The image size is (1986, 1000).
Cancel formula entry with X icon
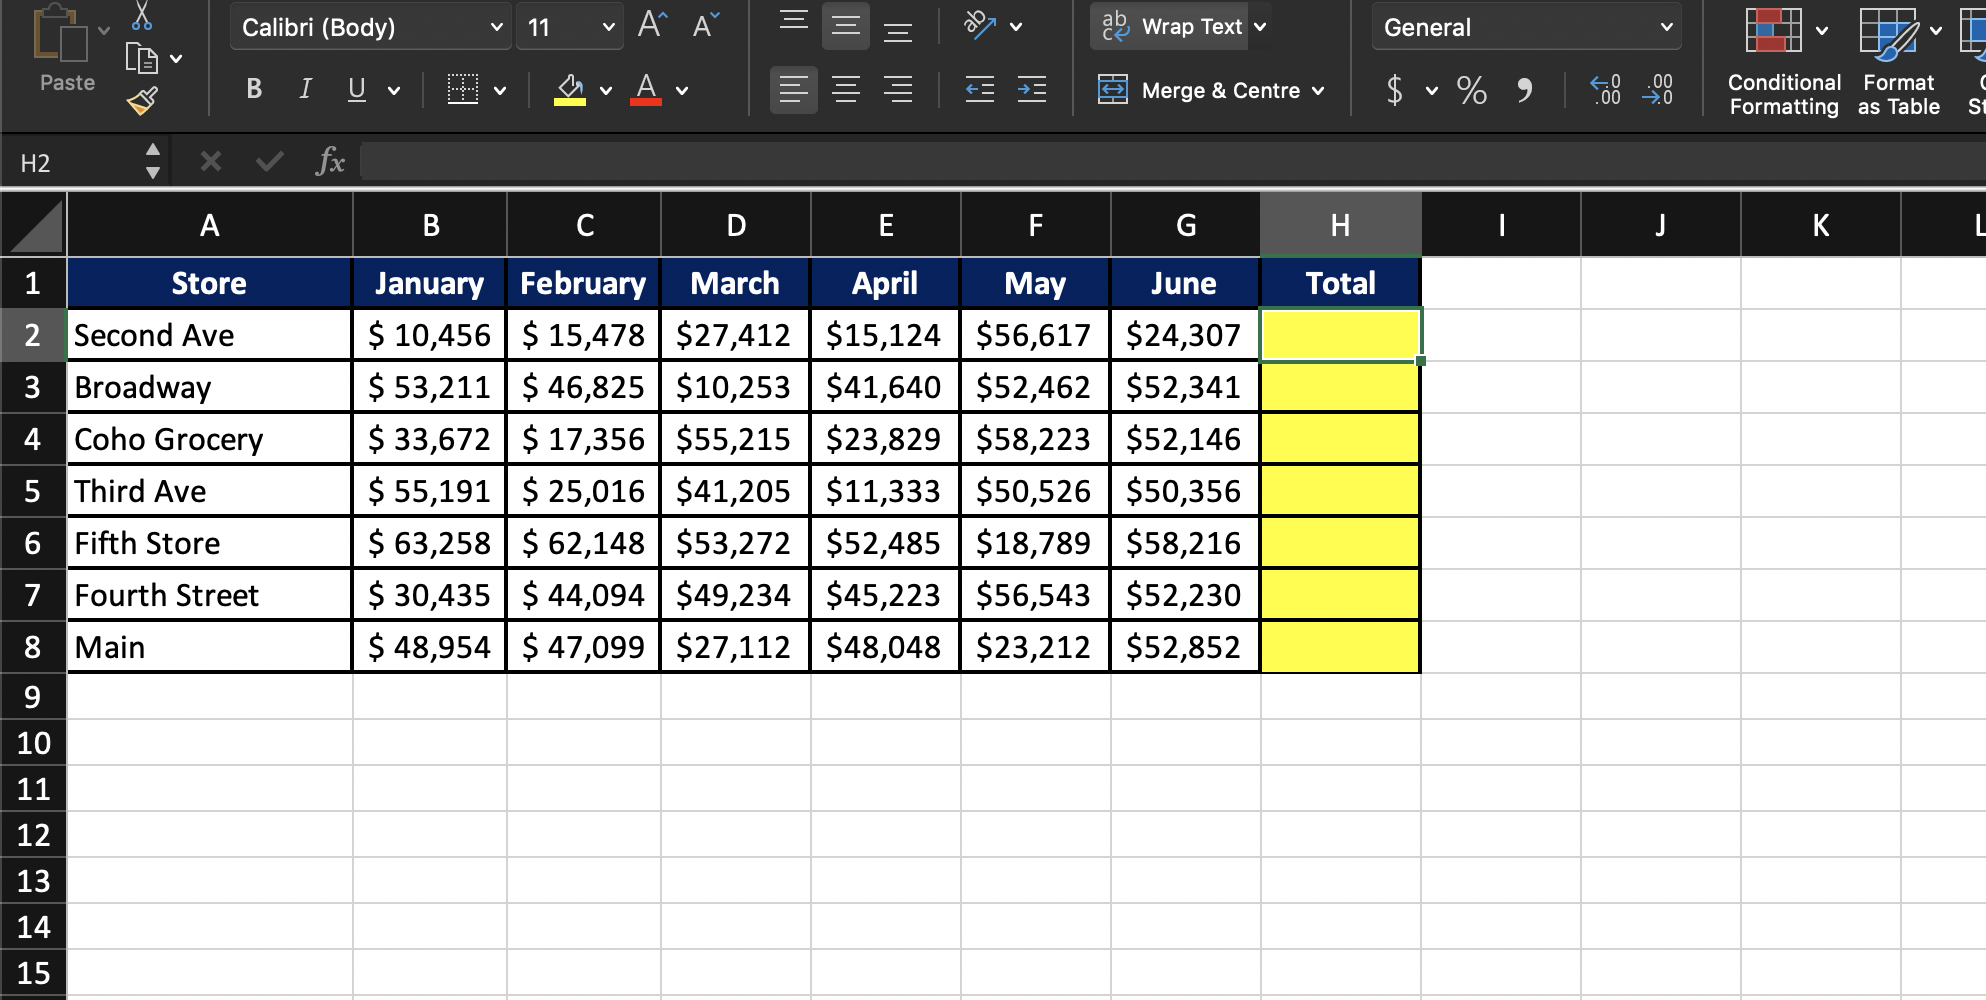210,161
